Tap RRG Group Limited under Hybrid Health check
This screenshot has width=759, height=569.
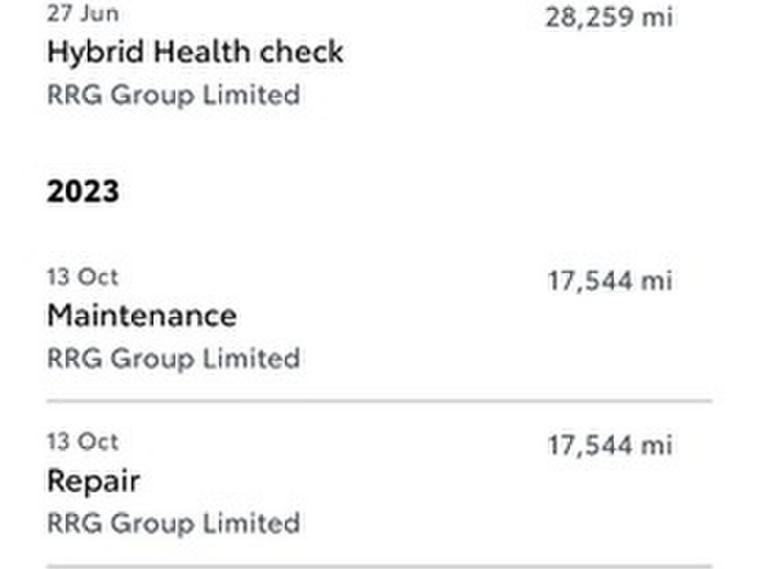[173, 95]
